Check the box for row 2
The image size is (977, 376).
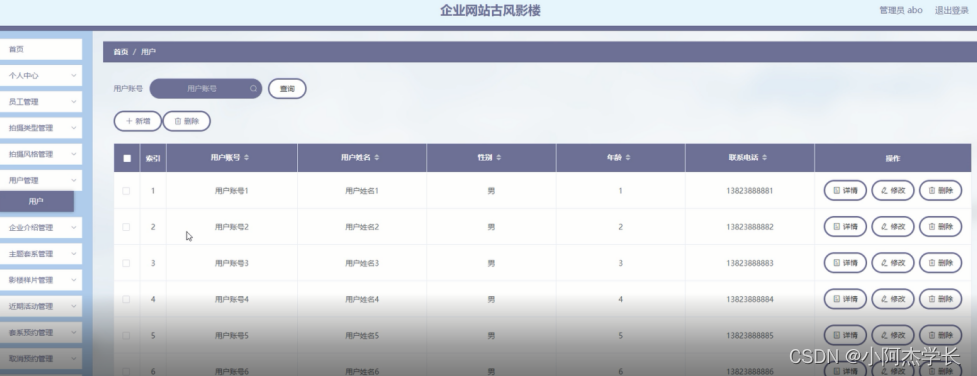pos(126,227)
